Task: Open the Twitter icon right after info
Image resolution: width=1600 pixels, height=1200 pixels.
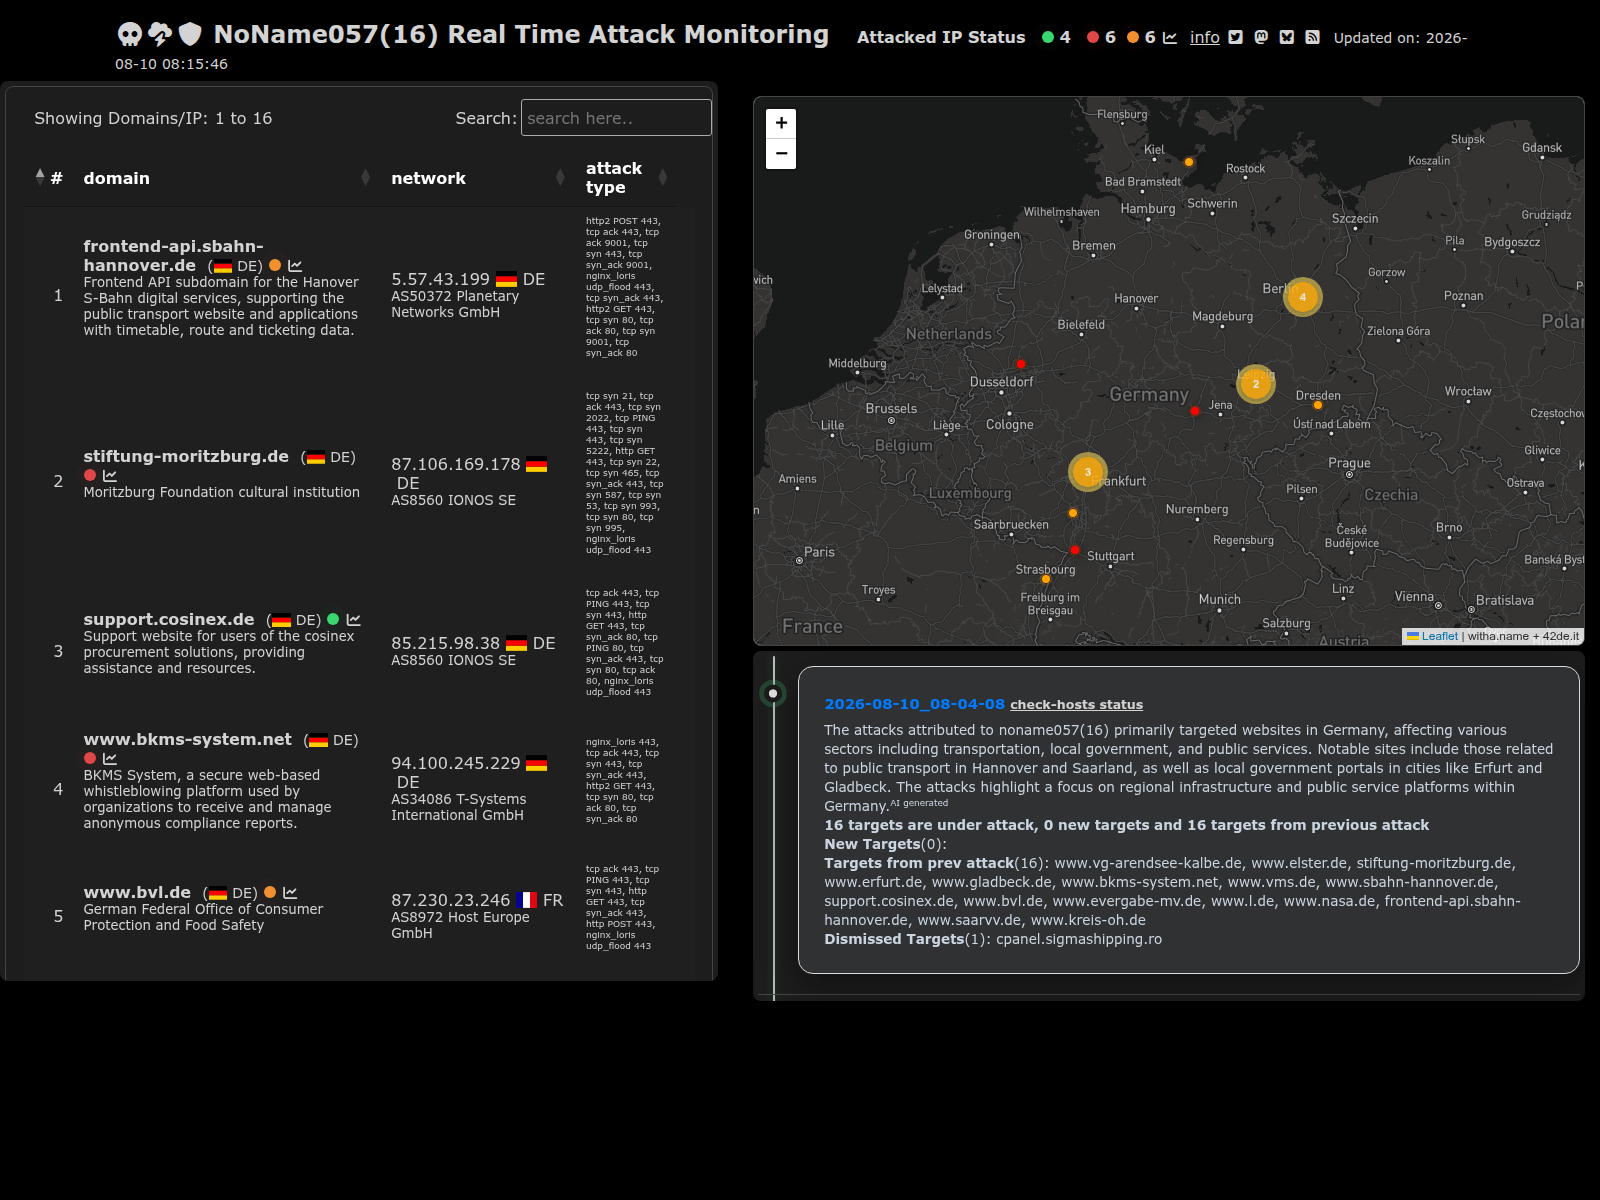Action: [1236, 38]
